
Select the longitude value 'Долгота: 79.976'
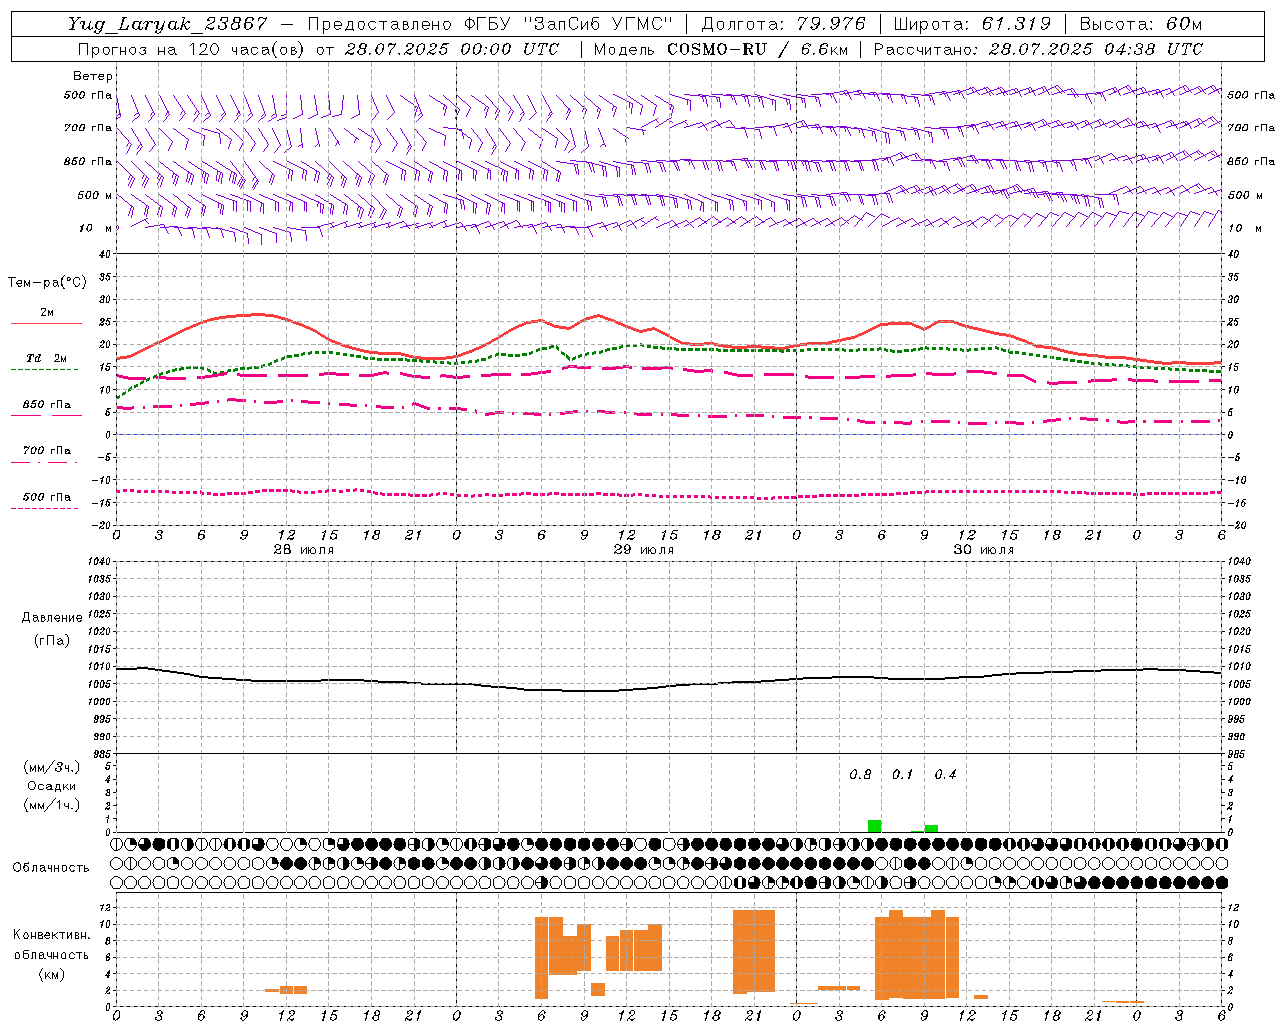tap(783, 24)
